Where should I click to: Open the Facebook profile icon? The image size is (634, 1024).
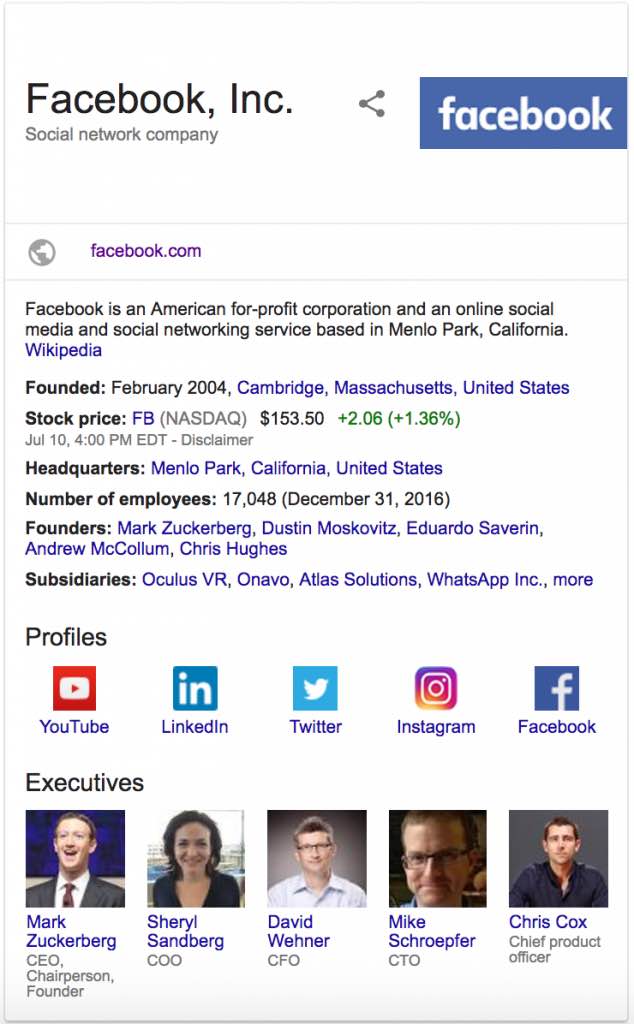coord(556,688)
